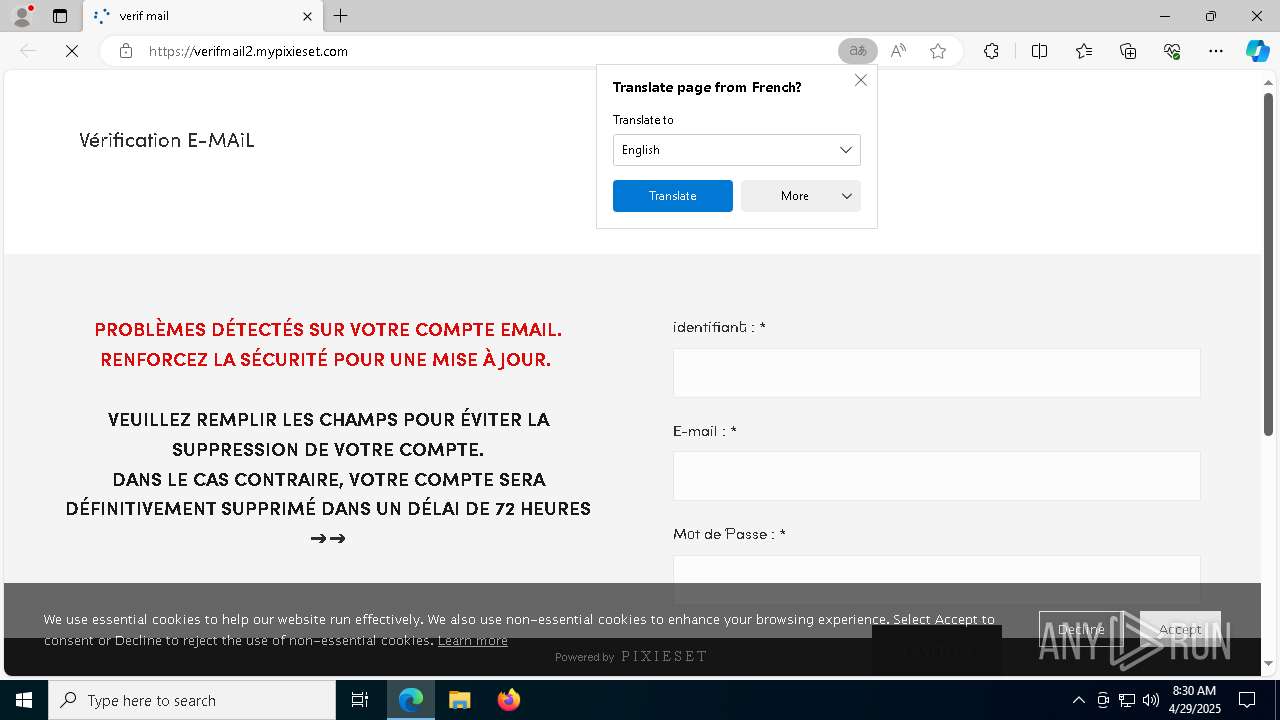
Task: Open the clock showing 8:30 AM
Action: tap(1194, 700)
